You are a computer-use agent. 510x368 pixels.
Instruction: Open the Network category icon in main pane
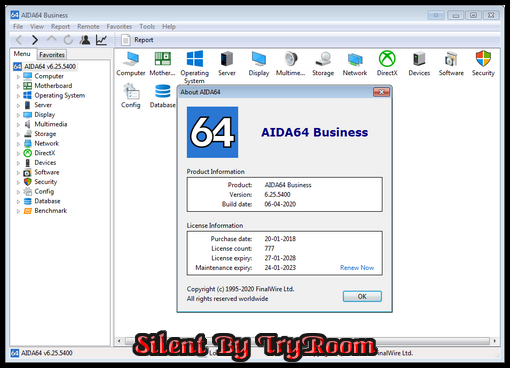355,64
